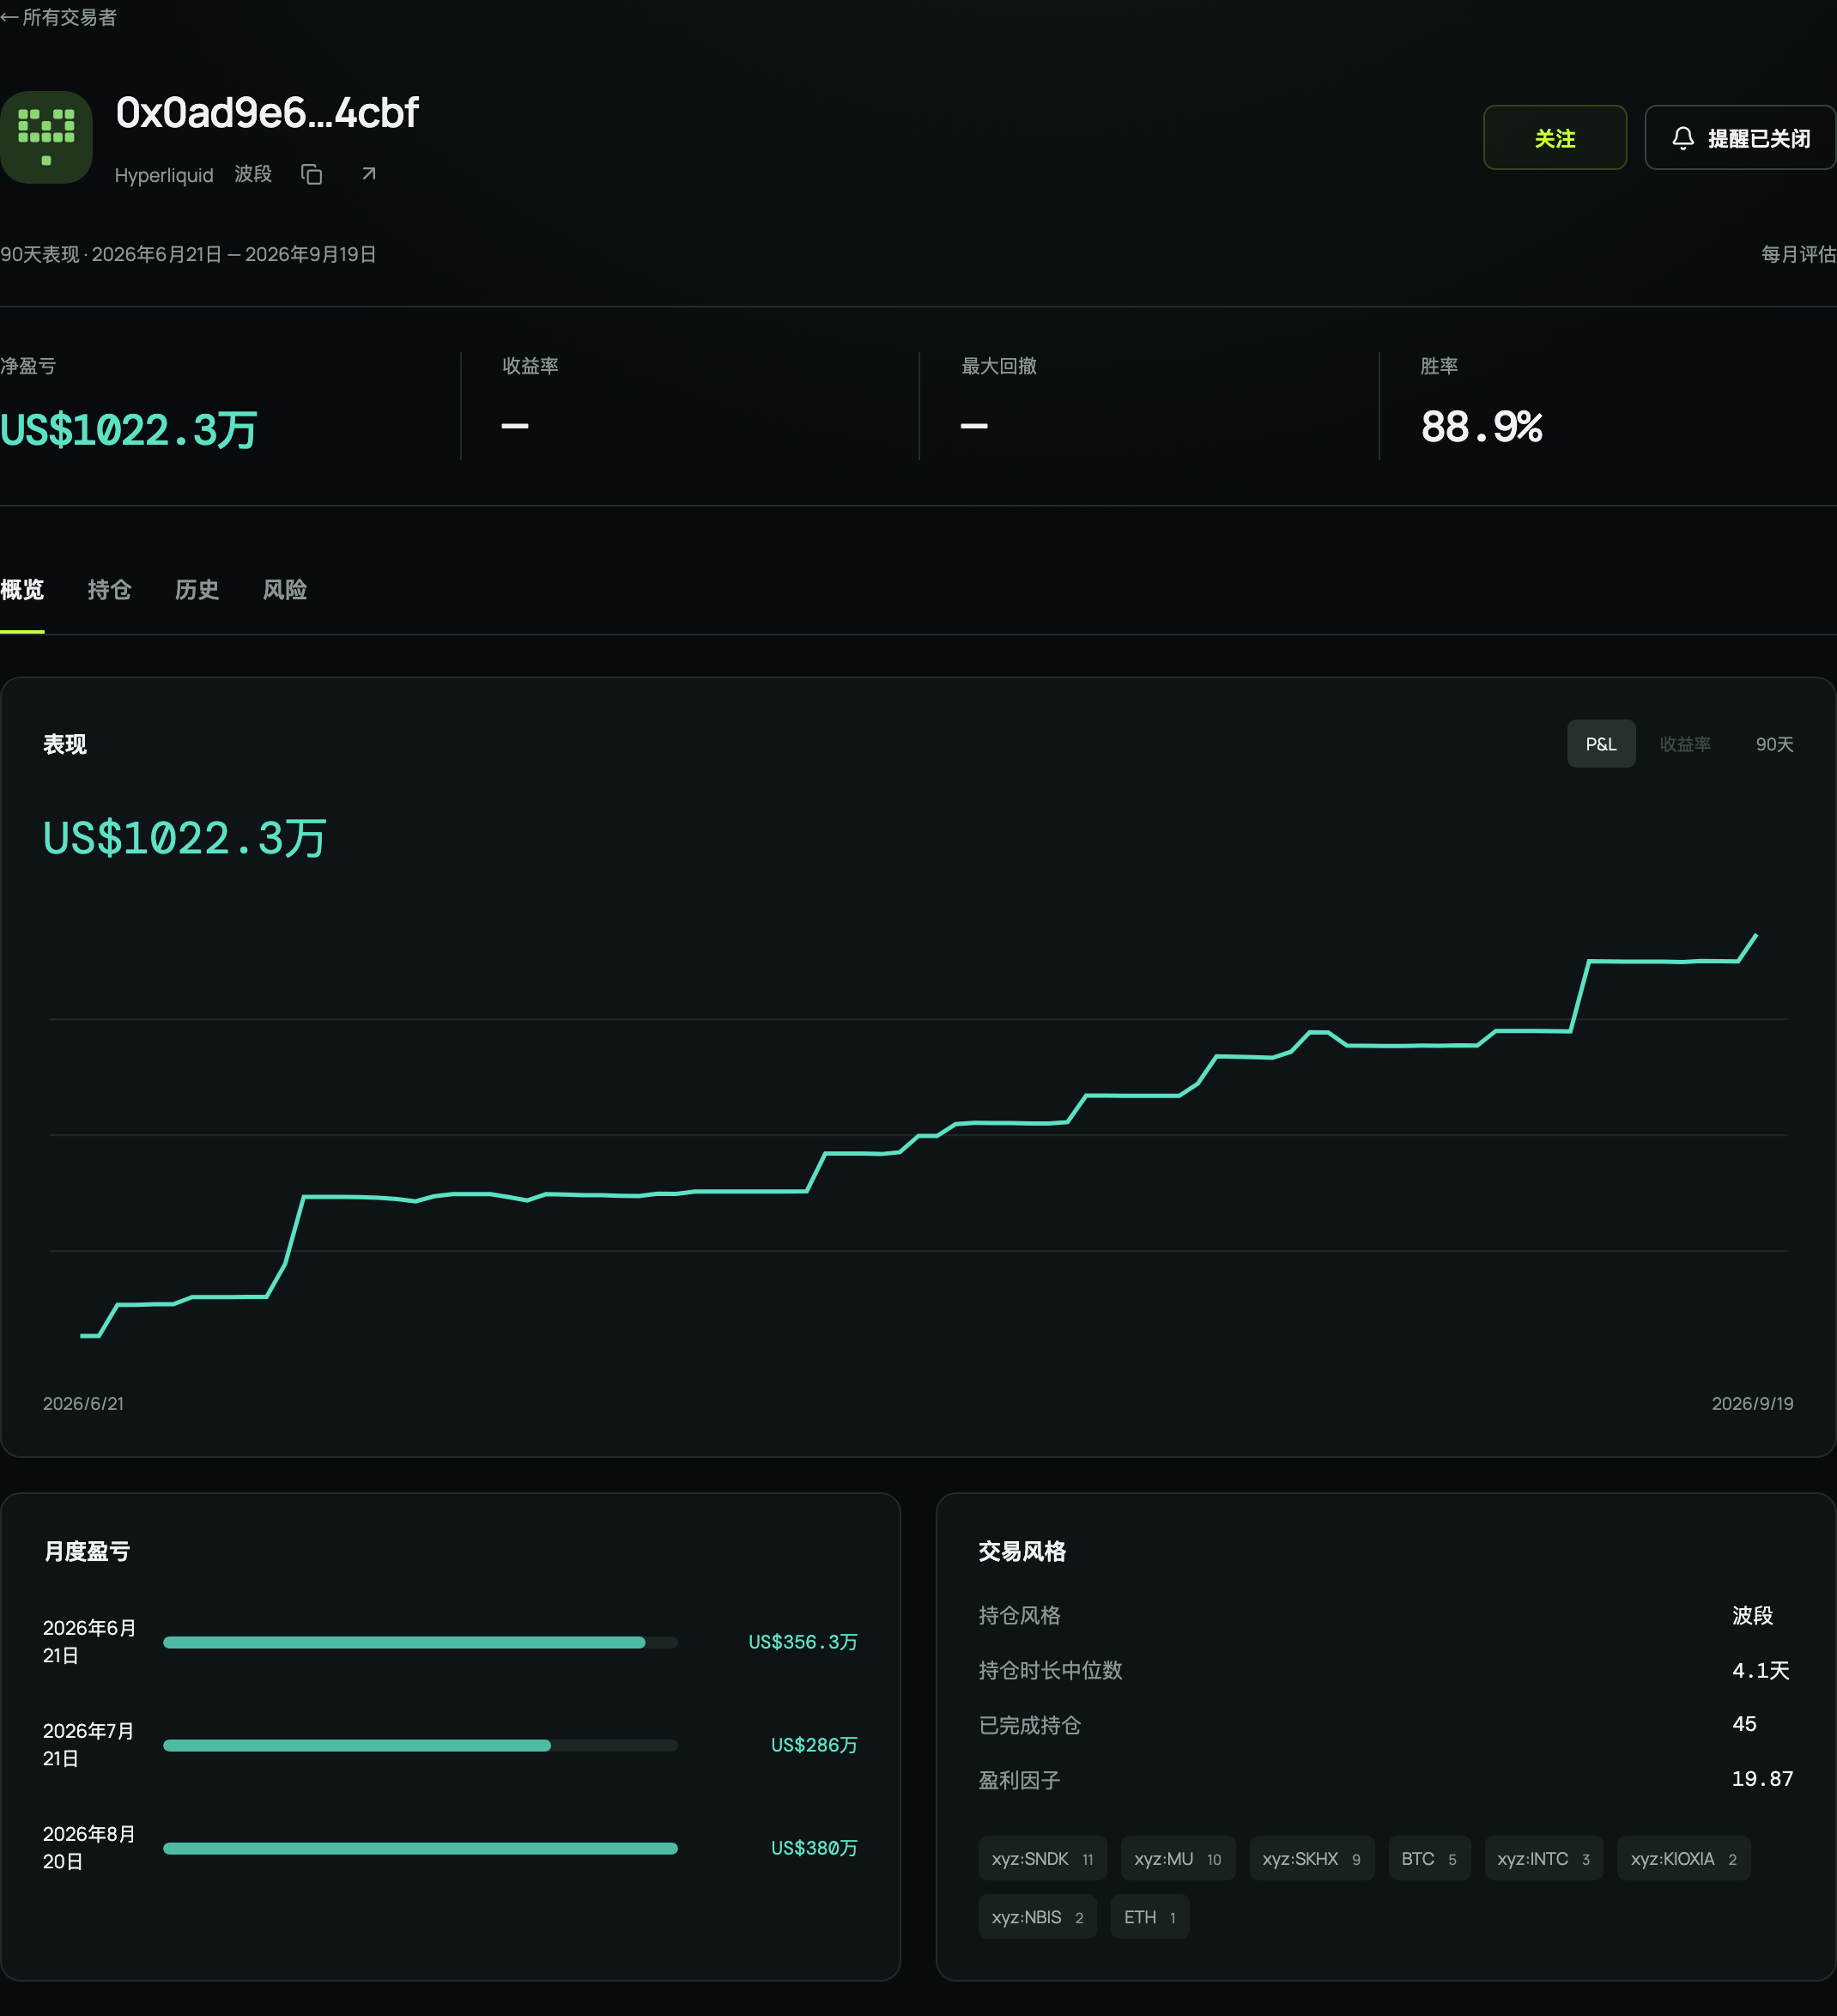Click the 2026/6/21 chart start date
This screenshot has height=2016, width=1837.
click(x=83, y=1403)
